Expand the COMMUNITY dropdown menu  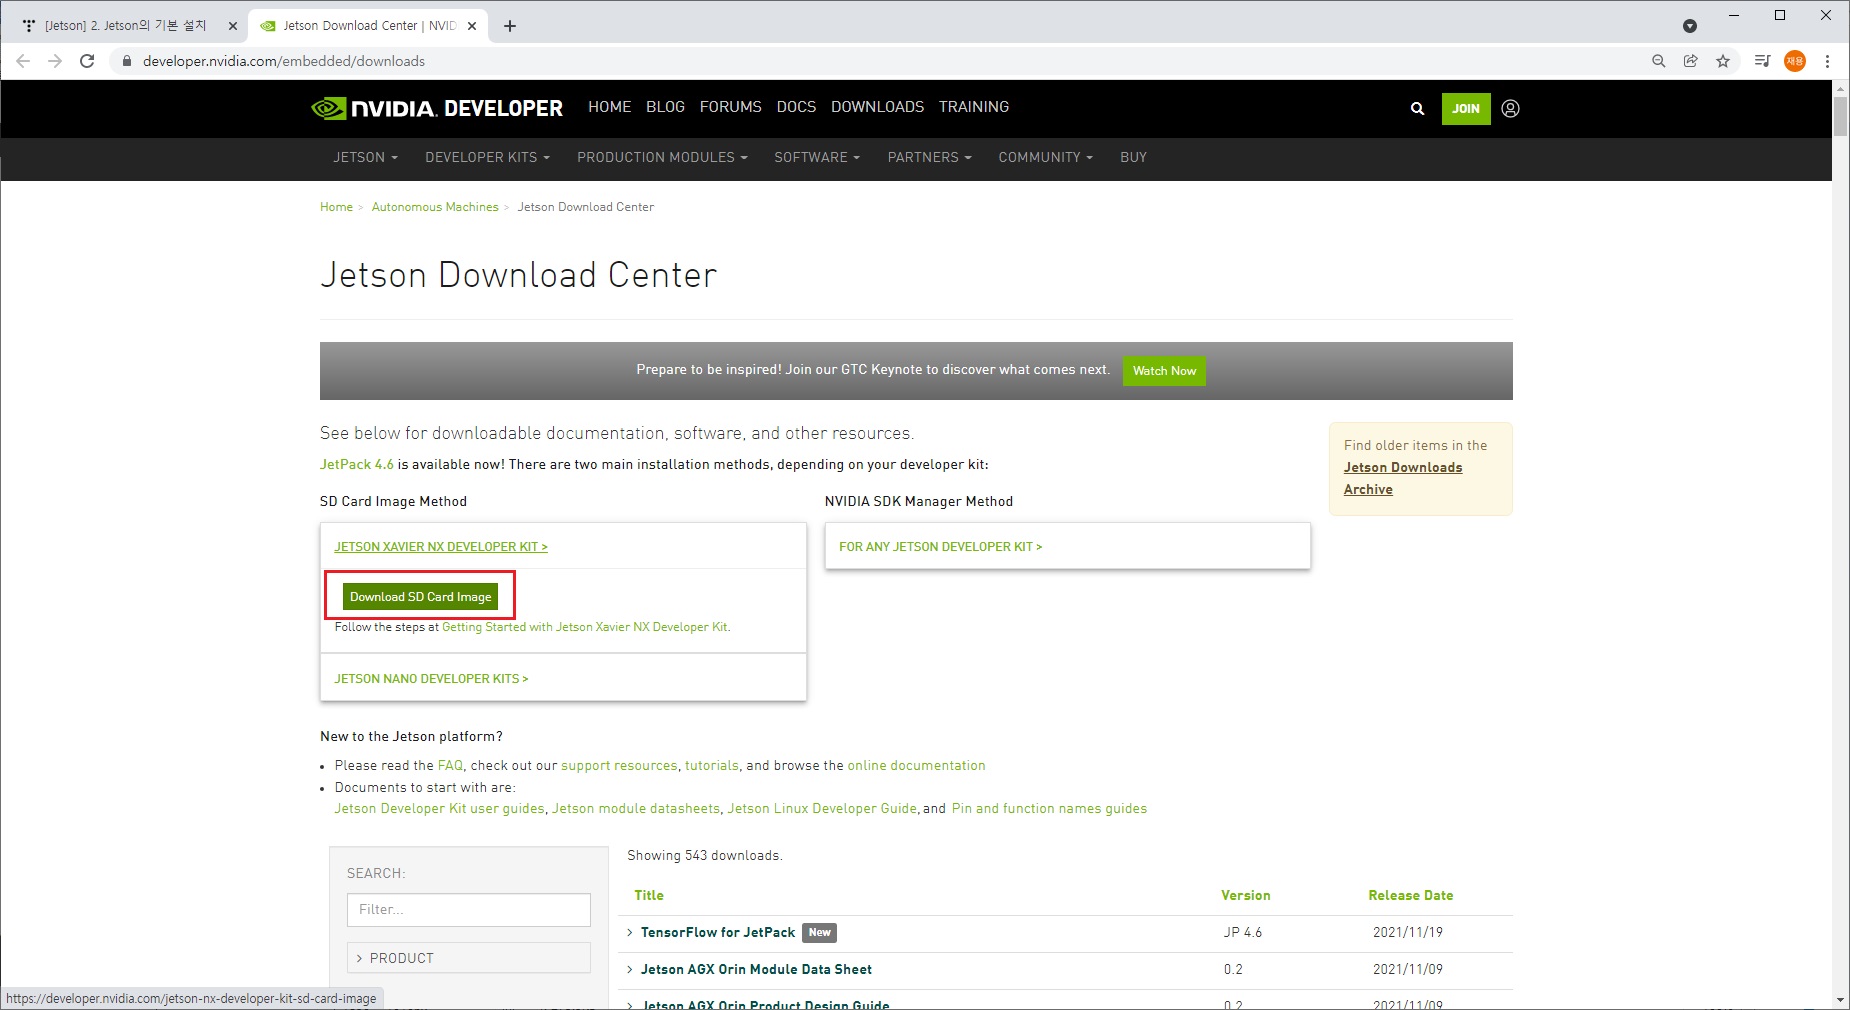(1045, 158)
